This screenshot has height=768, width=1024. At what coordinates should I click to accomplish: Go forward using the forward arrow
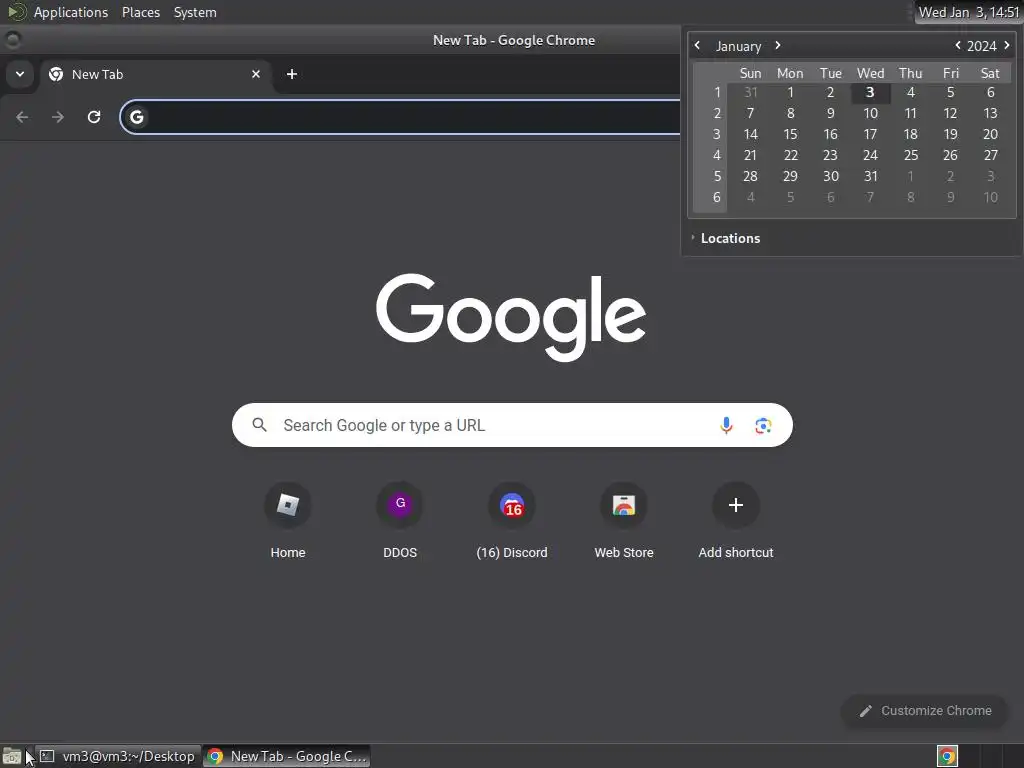point(58,117)
